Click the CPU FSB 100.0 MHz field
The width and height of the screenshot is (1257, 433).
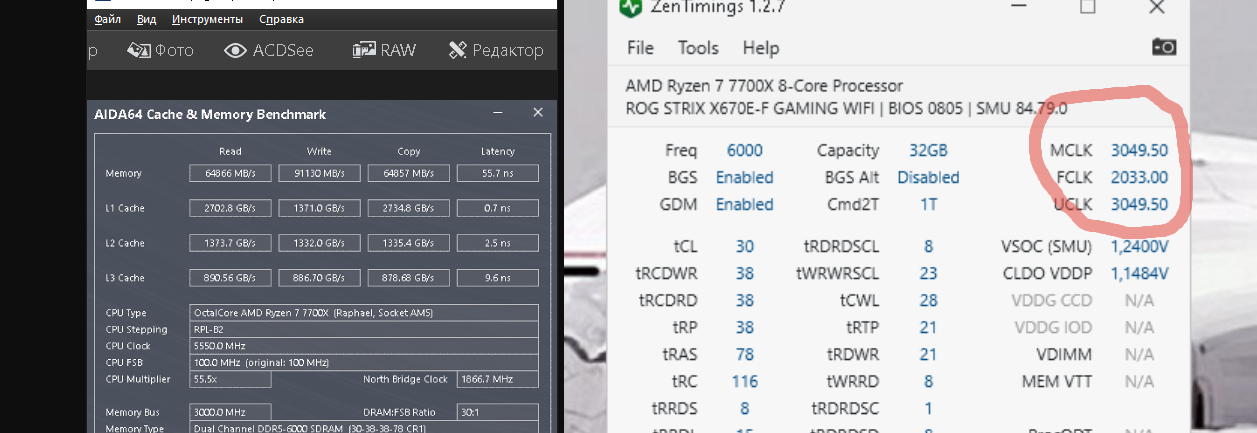364,362
